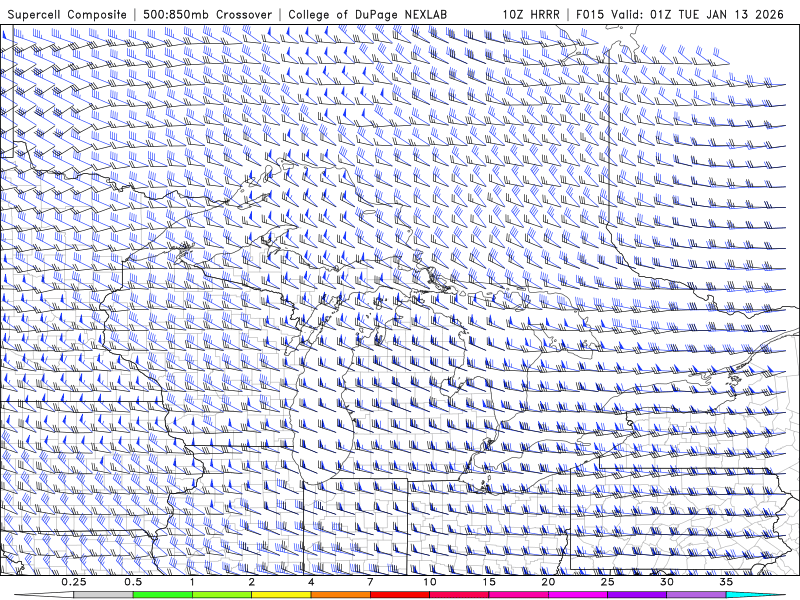Select the gray color bar segment after 0.25
800x600 pixels.
pos(103,595)
